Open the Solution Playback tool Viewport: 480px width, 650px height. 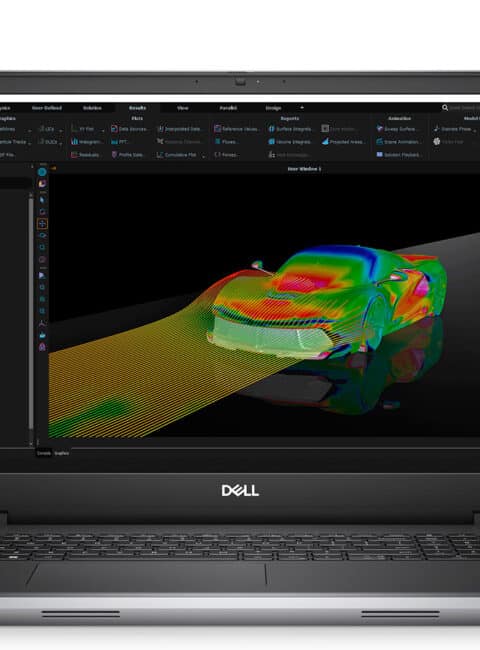(x=398, y=155)
